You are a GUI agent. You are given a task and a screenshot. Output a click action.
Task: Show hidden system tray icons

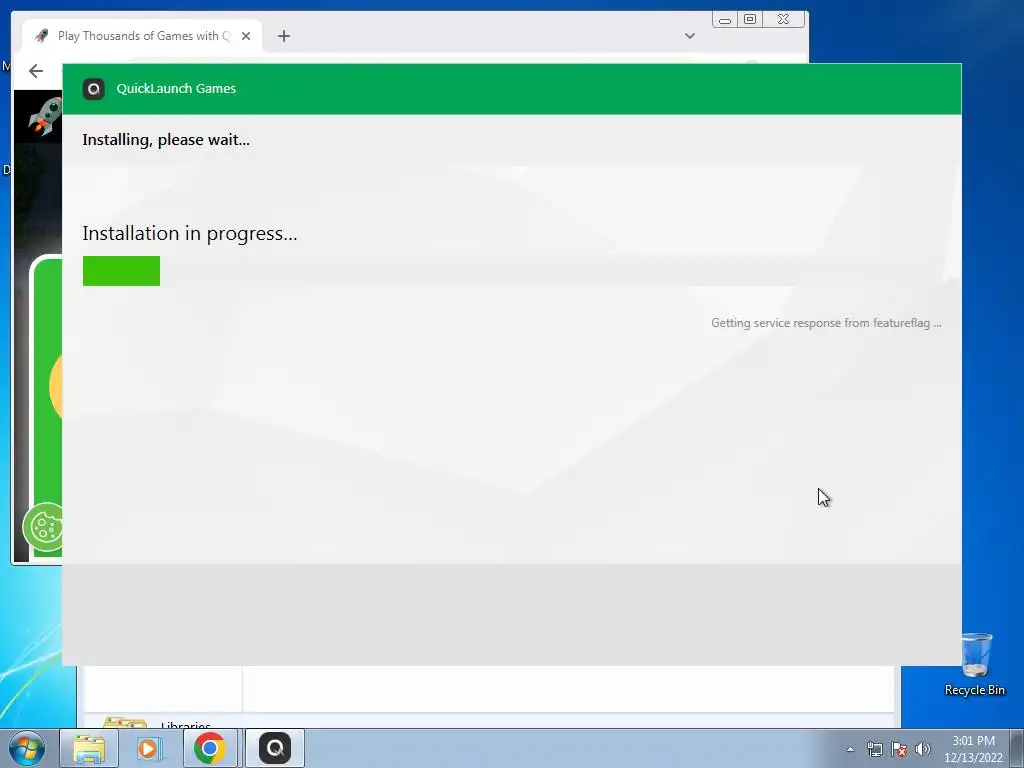(850, 749)
